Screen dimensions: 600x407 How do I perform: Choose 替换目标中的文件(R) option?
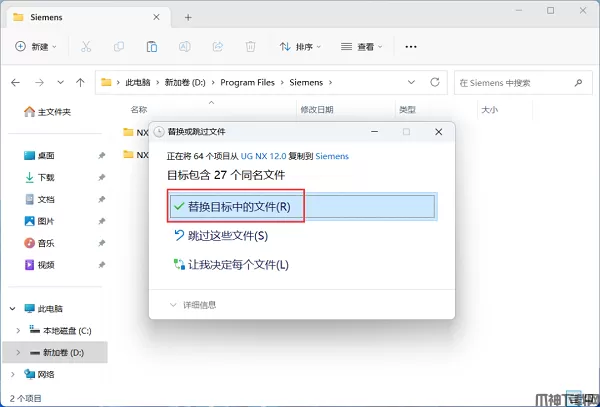click(302, 207)
